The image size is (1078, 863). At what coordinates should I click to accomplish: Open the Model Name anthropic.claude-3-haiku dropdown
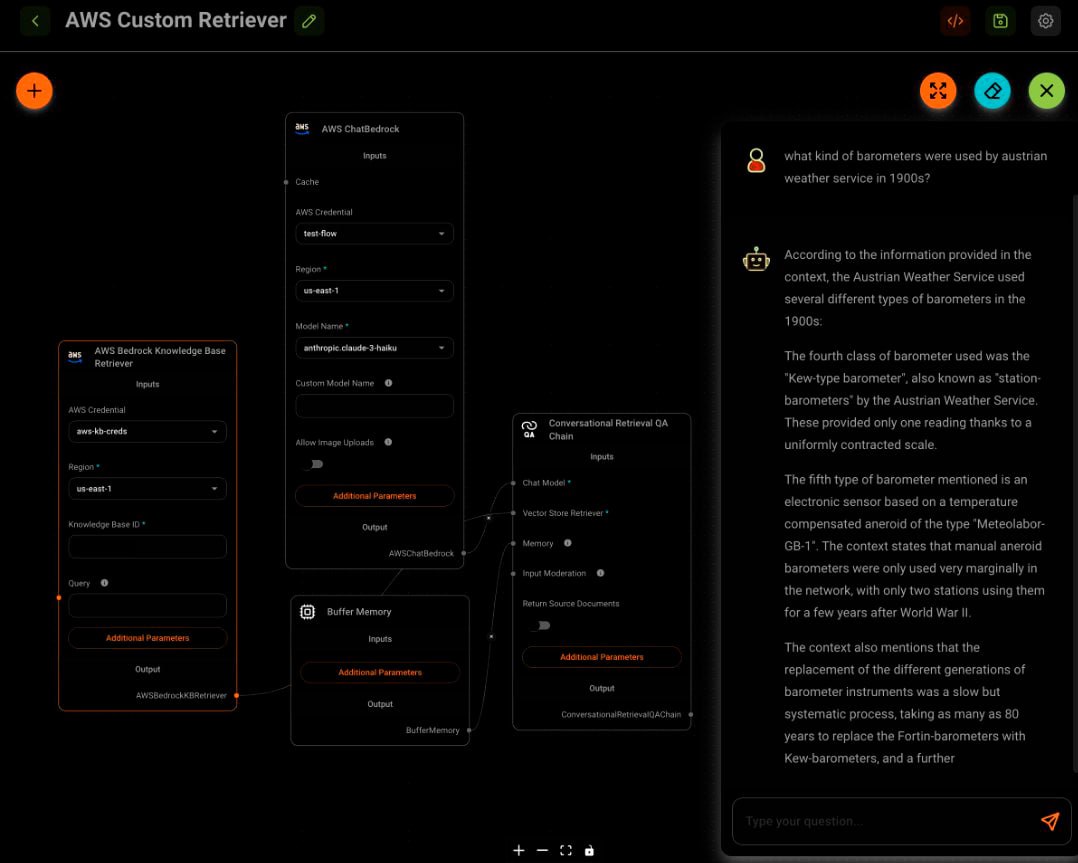pos(374,348)
